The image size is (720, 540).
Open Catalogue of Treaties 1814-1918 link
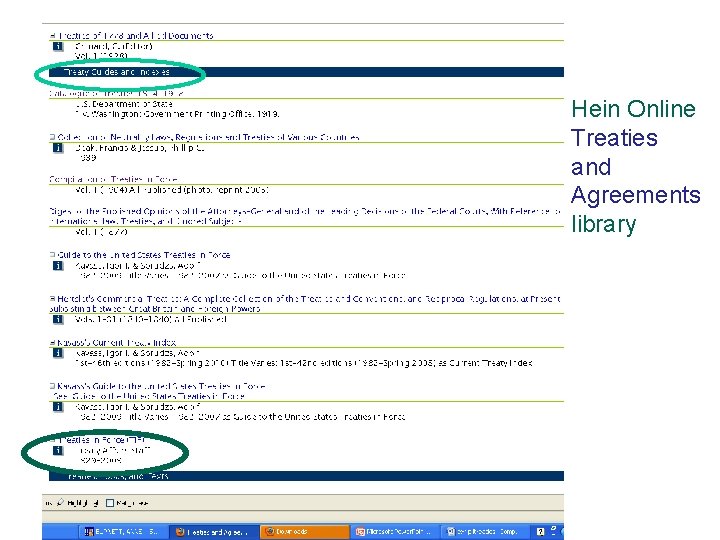coord(117,93)
